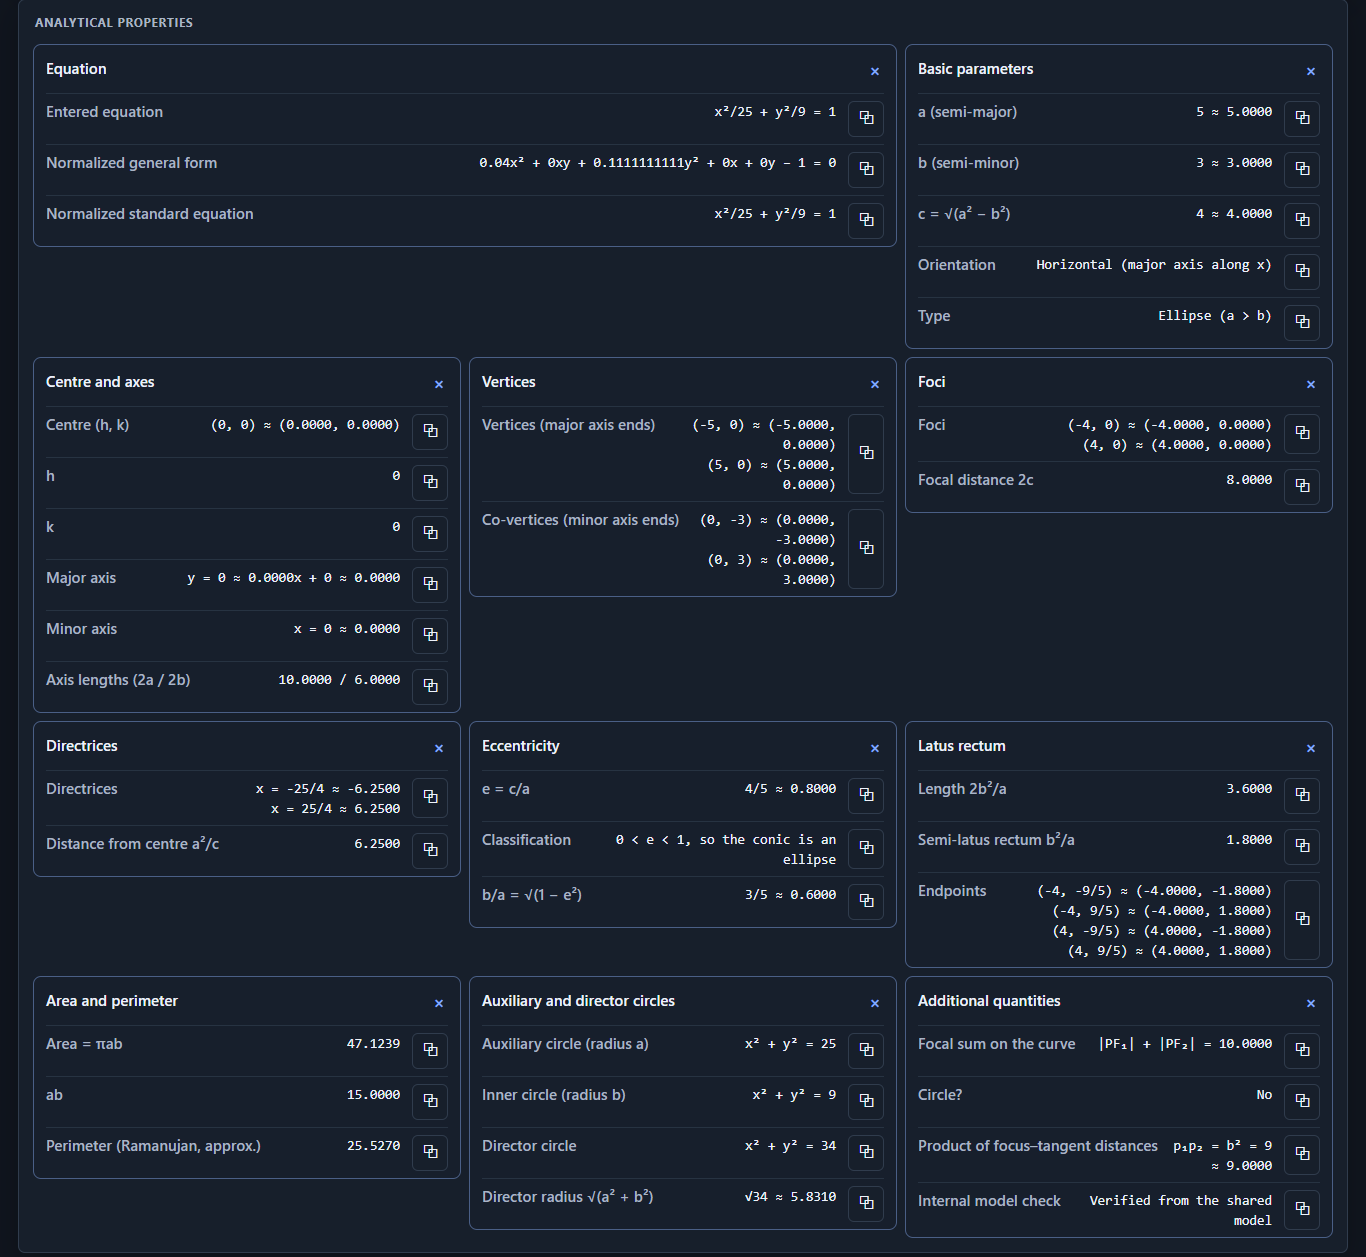Close the Latus rectum card
Image resolution: width=1366 pixels, height=1257 pixels.
tap(1311, 748)
